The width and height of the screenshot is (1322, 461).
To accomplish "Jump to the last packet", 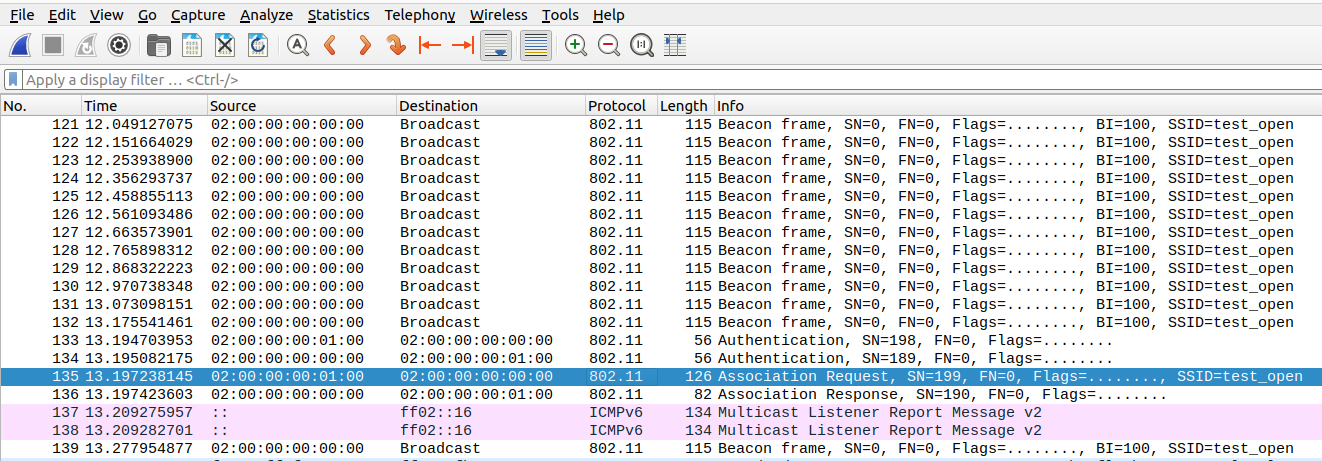I will (462, 45).
